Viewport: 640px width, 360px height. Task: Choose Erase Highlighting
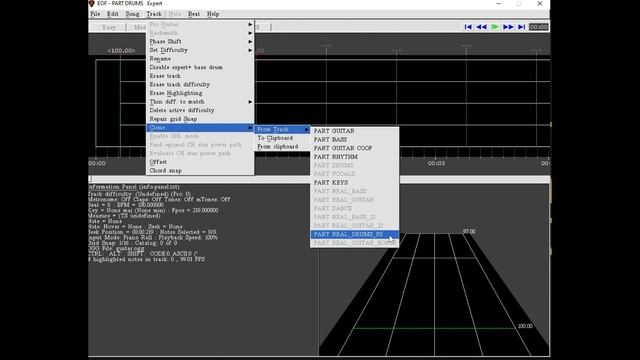click(200, 93)
